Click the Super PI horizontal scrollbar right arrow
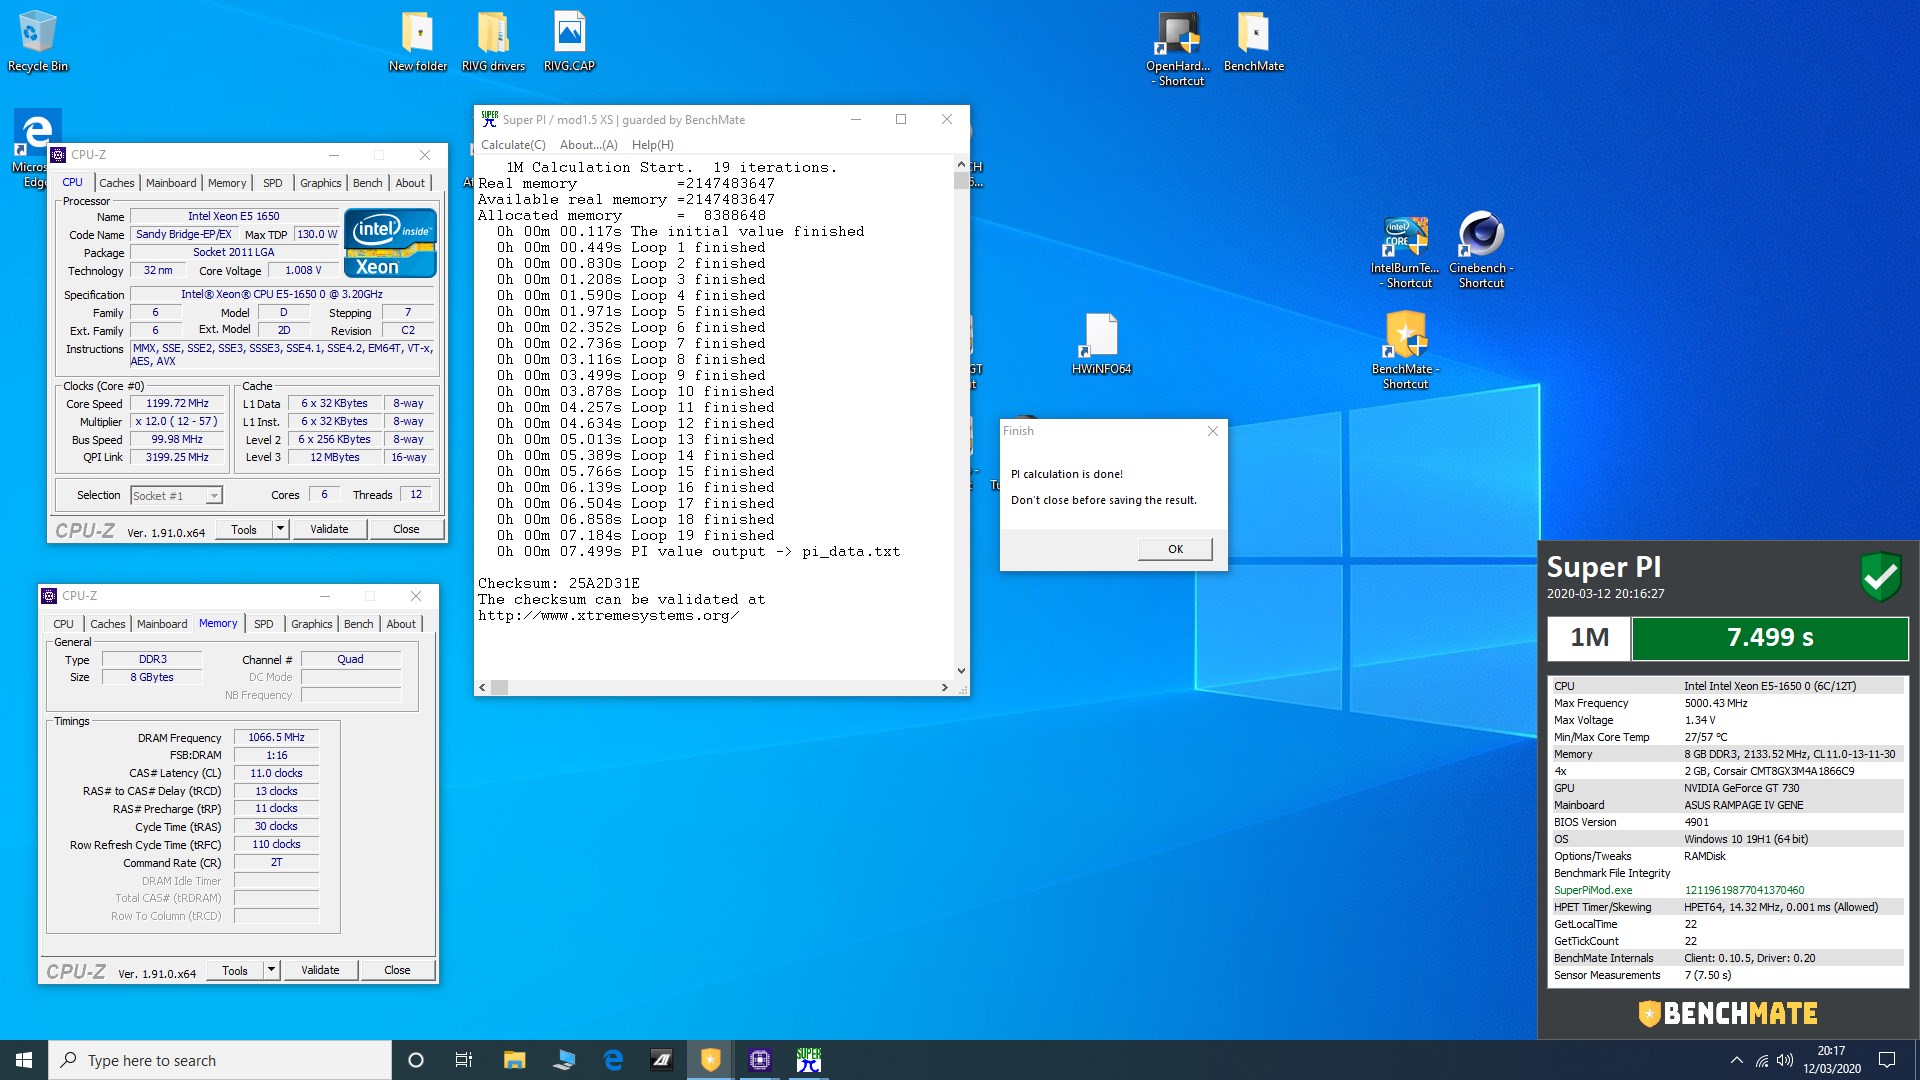This screenshot has height=1080, width=1920. click(x=944, y=687)
